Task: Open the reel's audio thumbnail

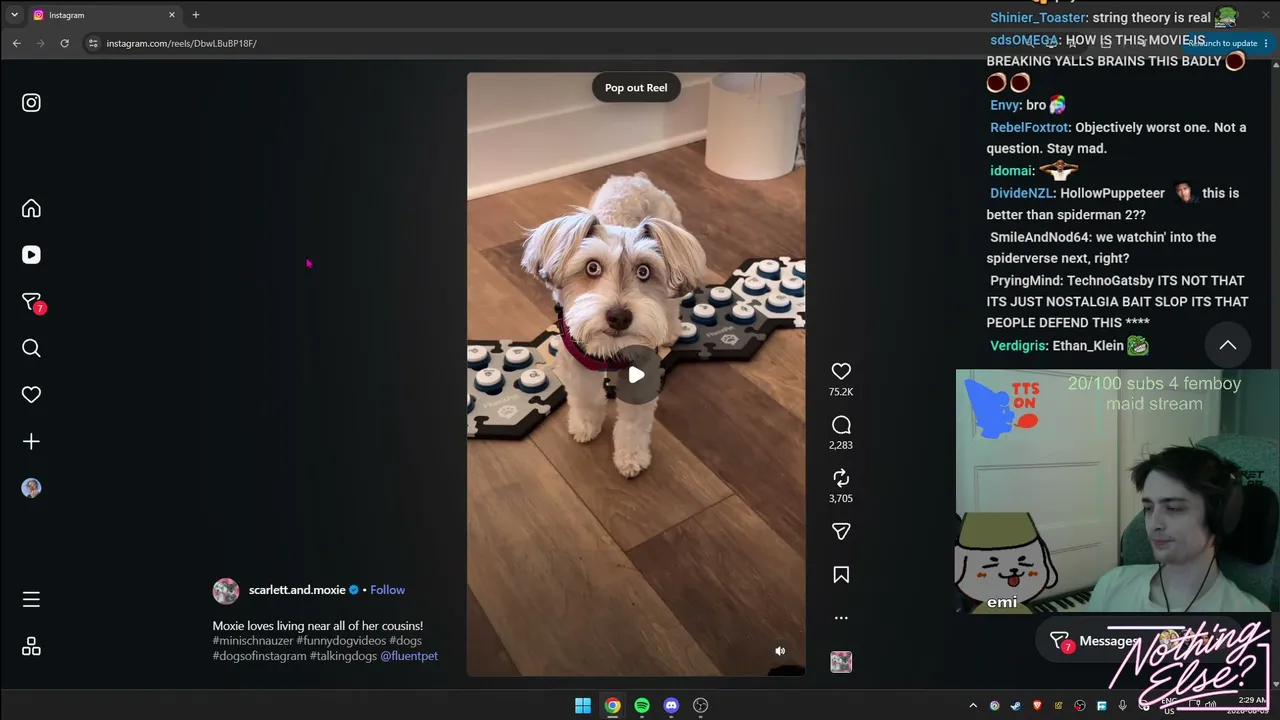Action: (x=841, y=662)
